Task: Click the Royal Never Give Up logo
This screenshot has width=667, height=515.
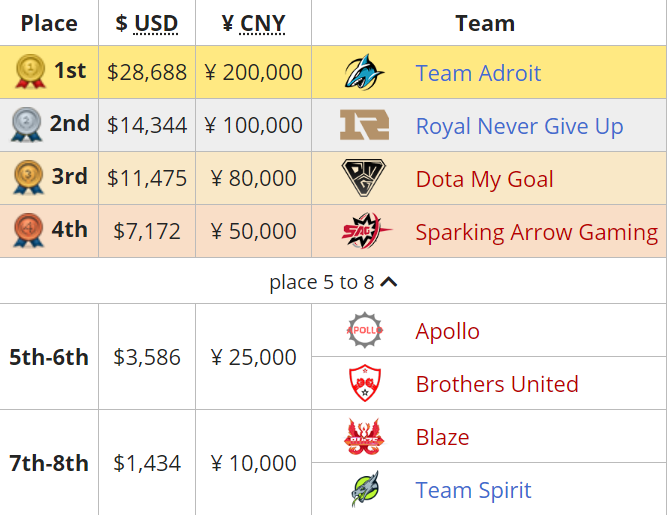Action: pos(365,125)
